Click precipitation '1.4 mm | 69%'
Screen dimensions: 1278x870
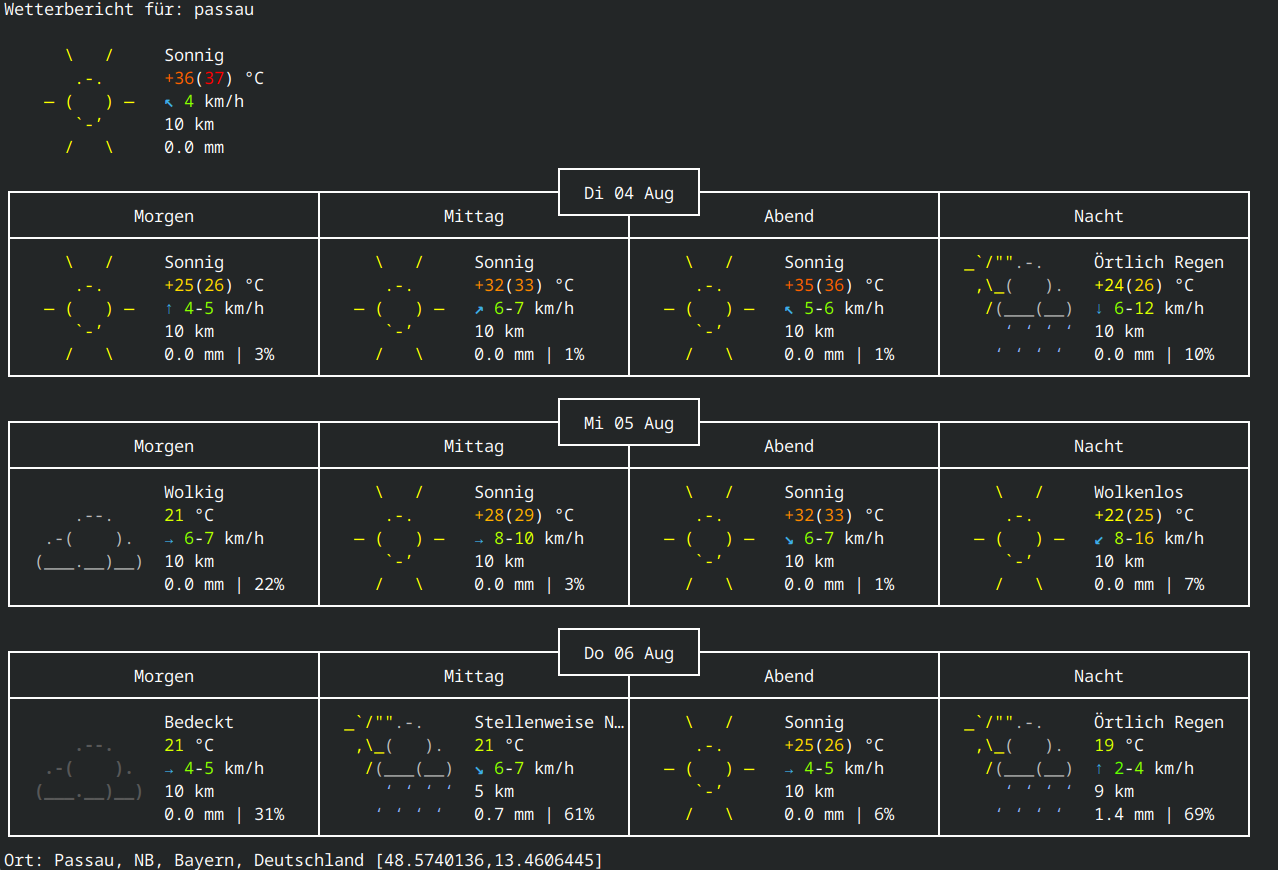pyautogui.click(x=1154, y=814)
